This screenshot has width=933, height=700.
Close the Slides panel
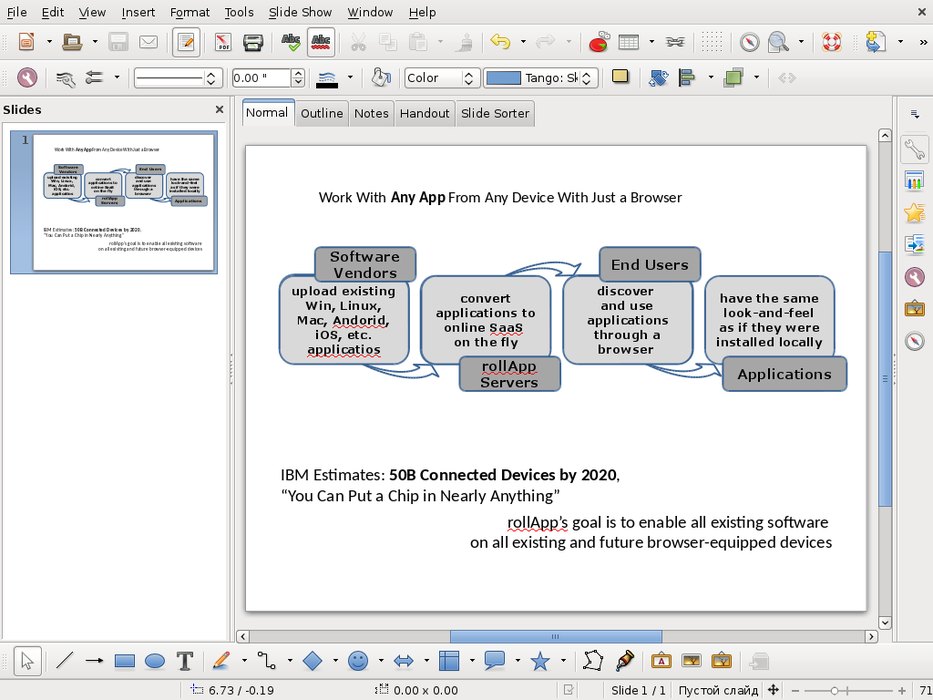[219, 110]
